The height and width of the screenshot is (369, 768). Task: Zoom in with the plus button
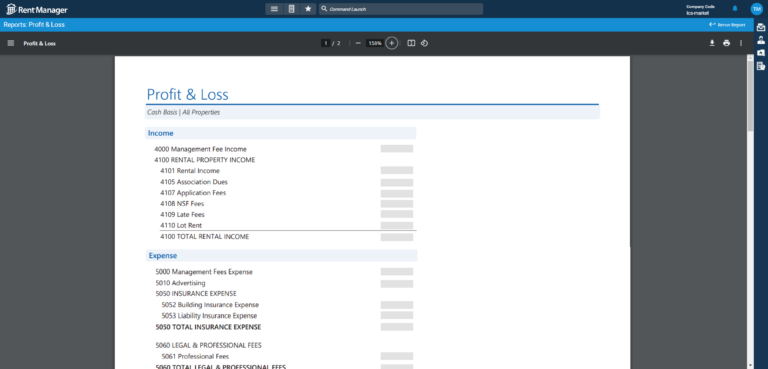pos(391,43)
